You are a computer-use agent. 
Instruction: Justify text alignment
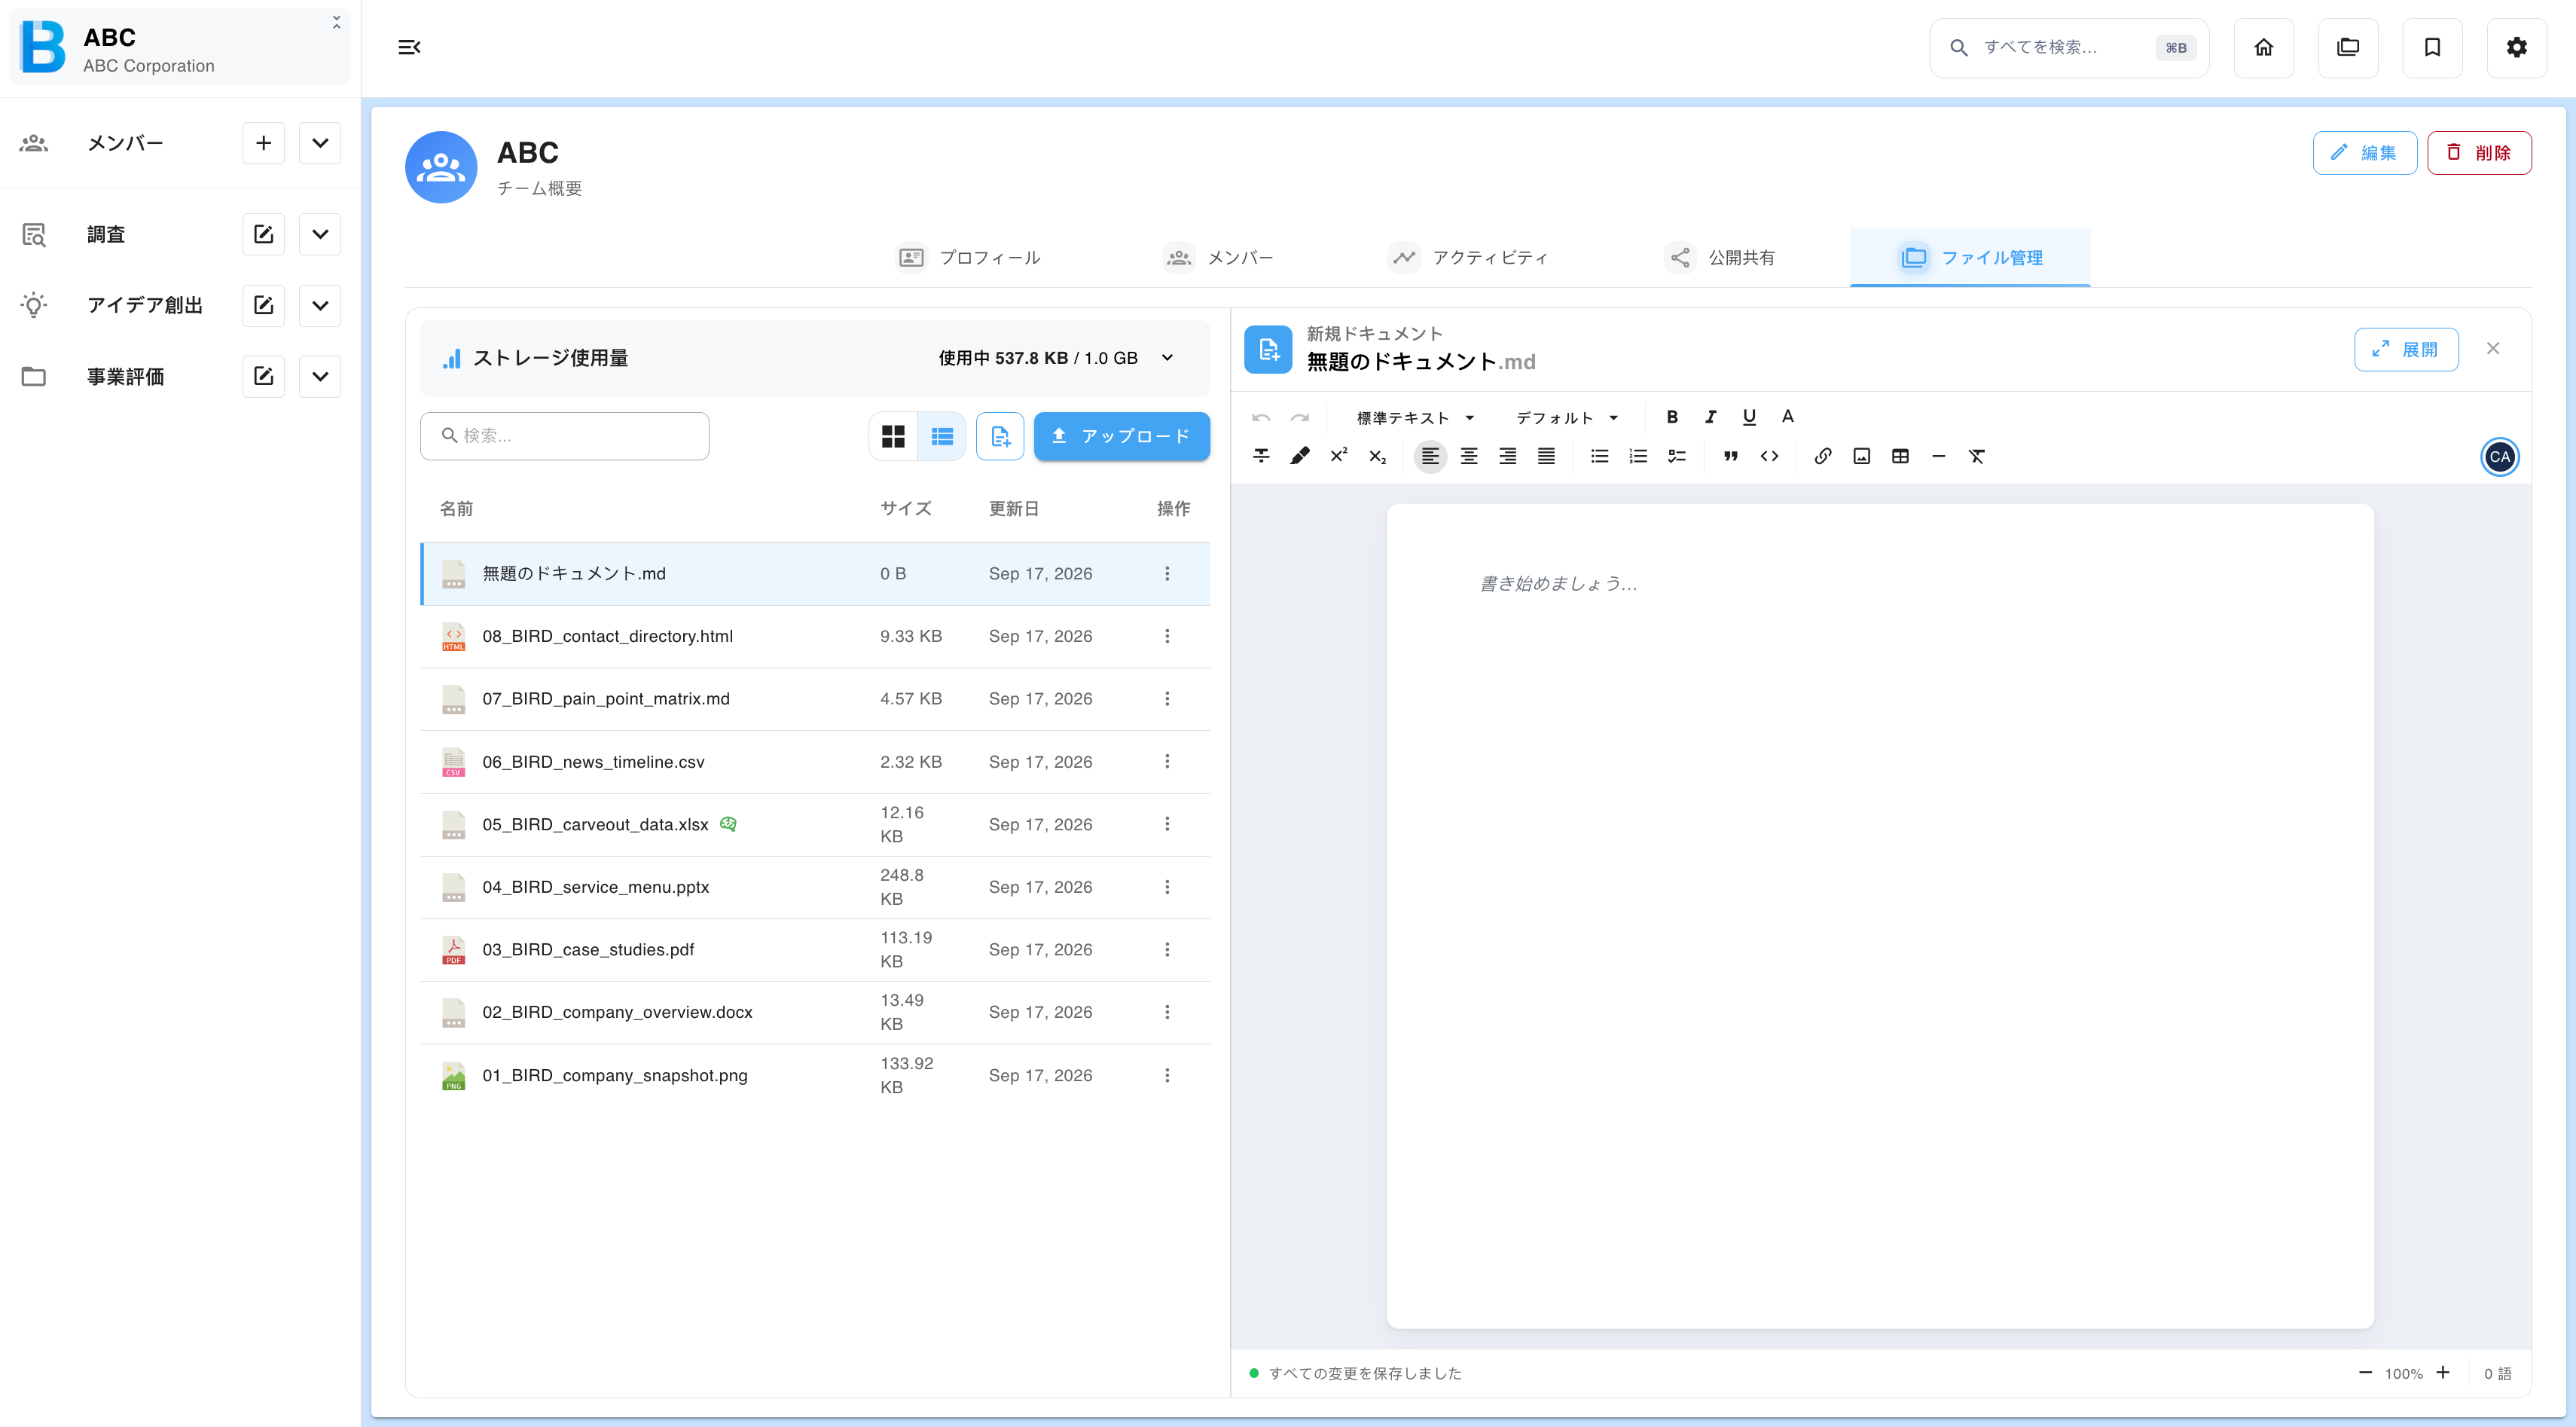point(1546,456)
